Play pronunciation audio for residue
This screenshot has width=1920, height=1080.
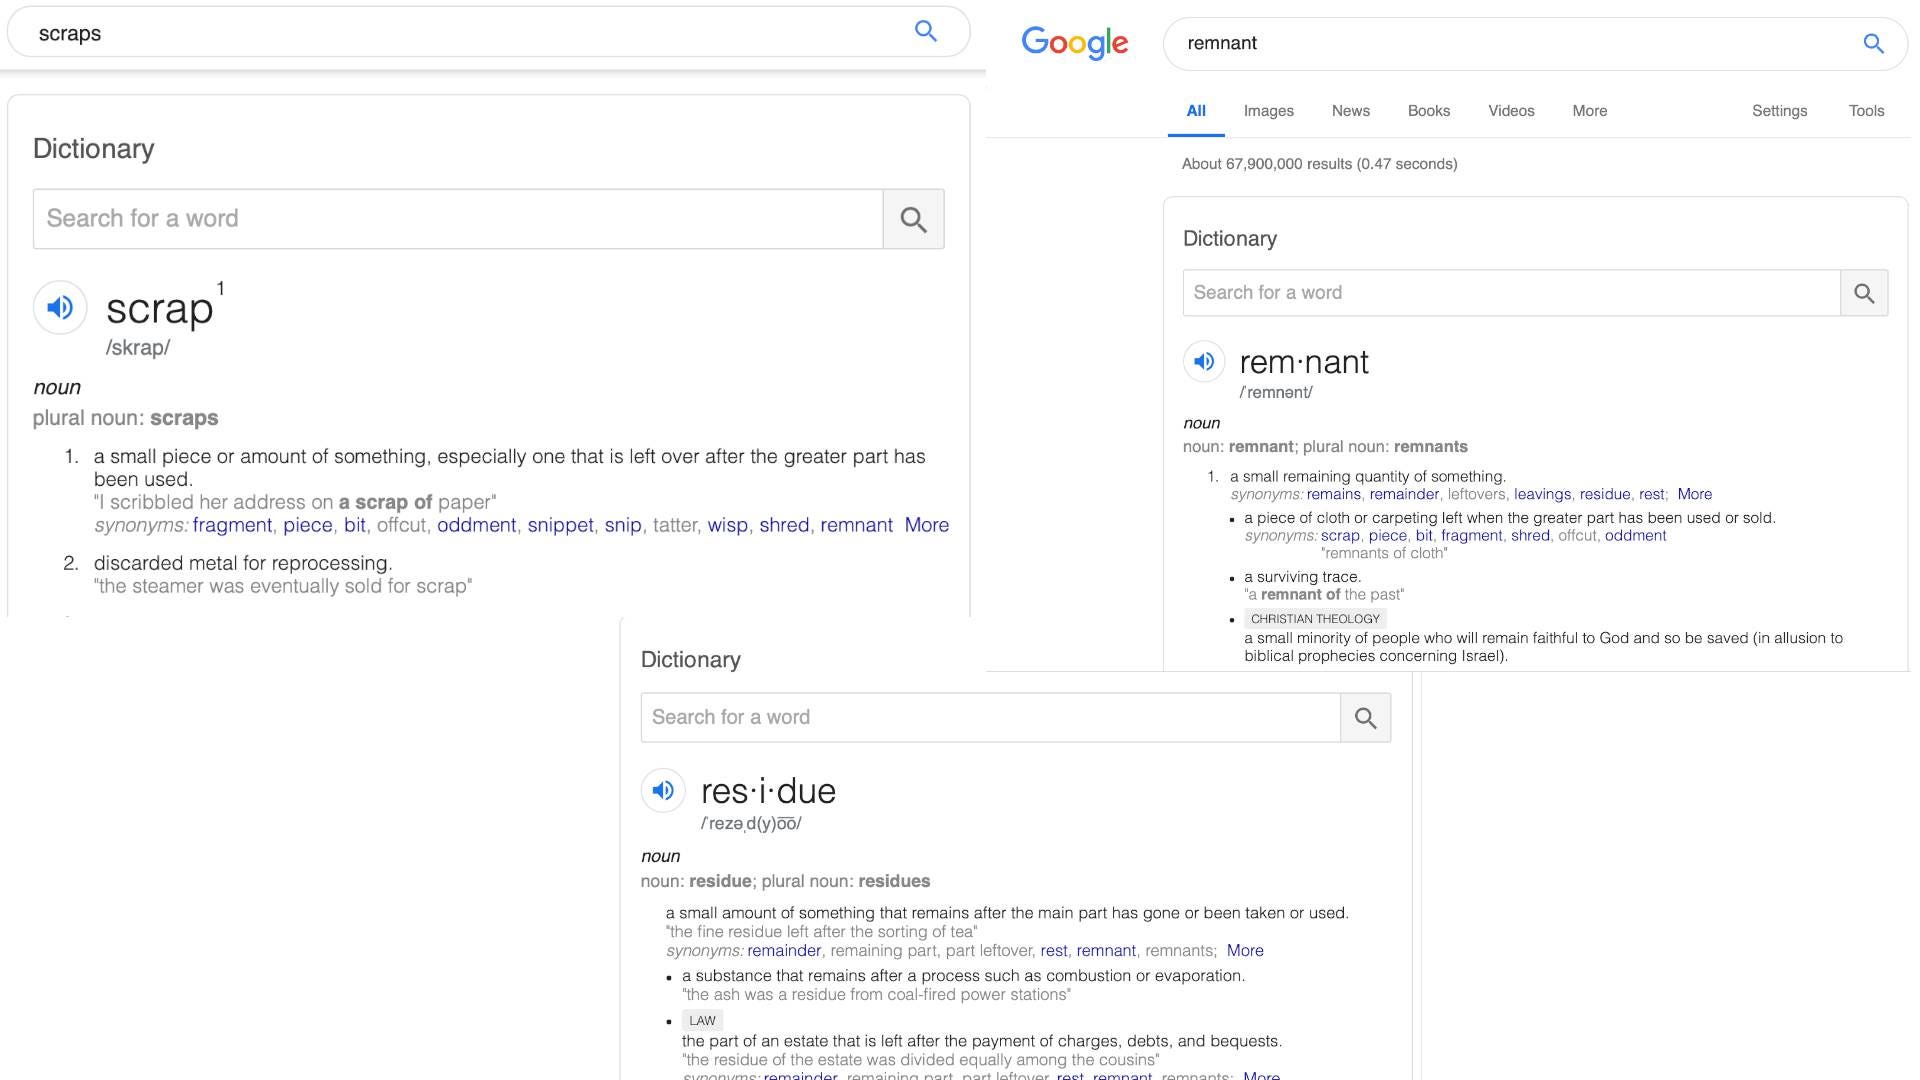tap(663, 790)
